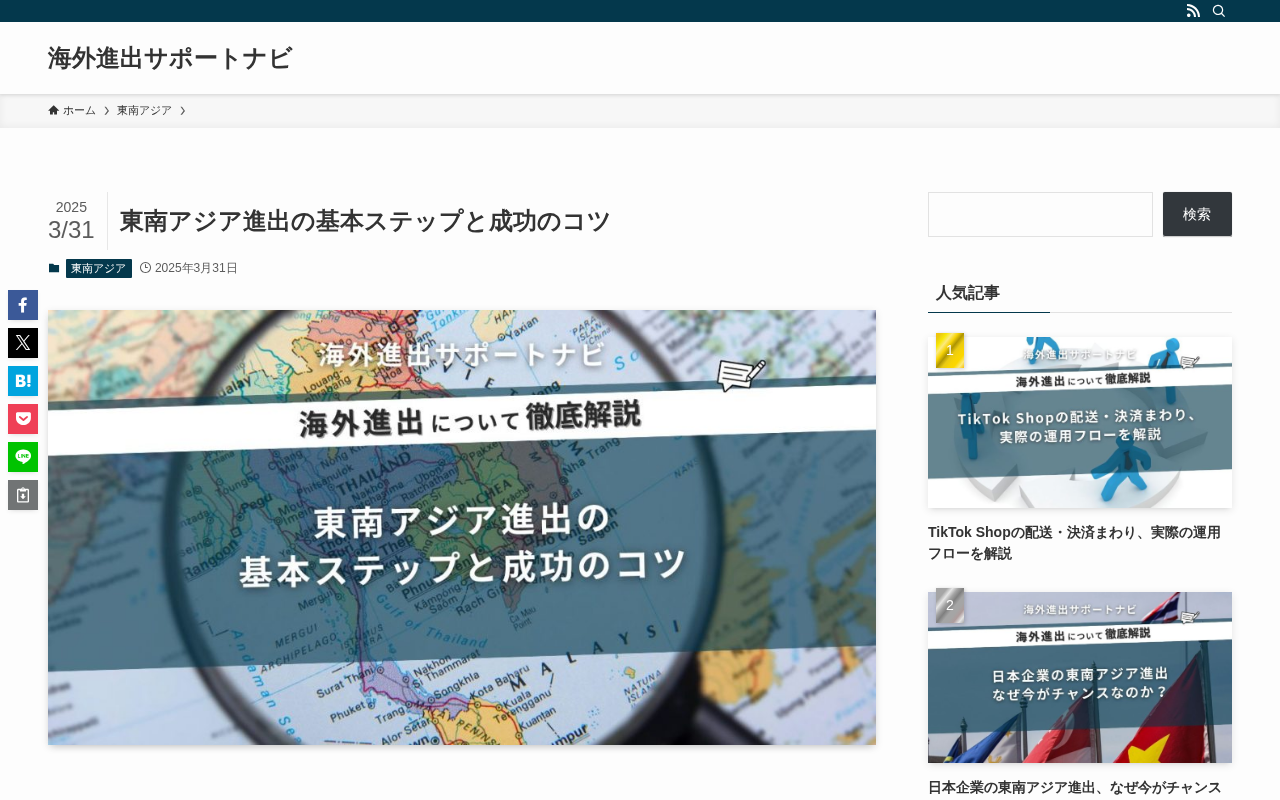Open 東南アジア breadcrumb link
Screen dimensions: 1280x800
144,110
